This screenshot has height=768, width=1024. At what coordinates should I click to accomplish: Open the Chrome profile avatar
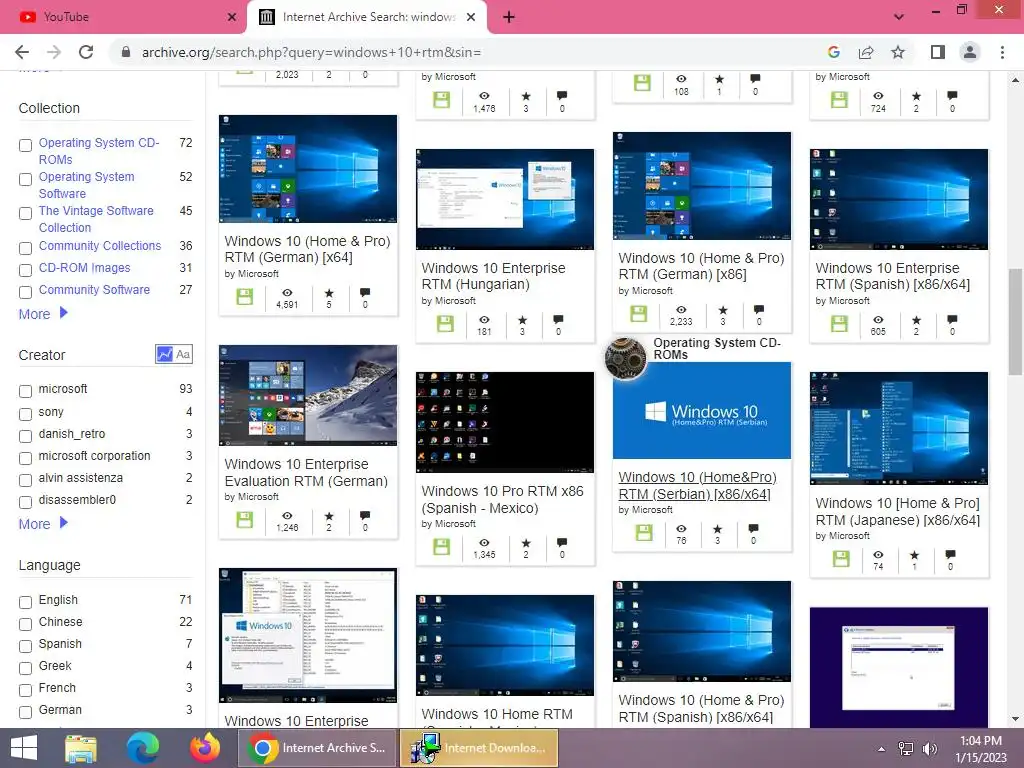(970, 52)
